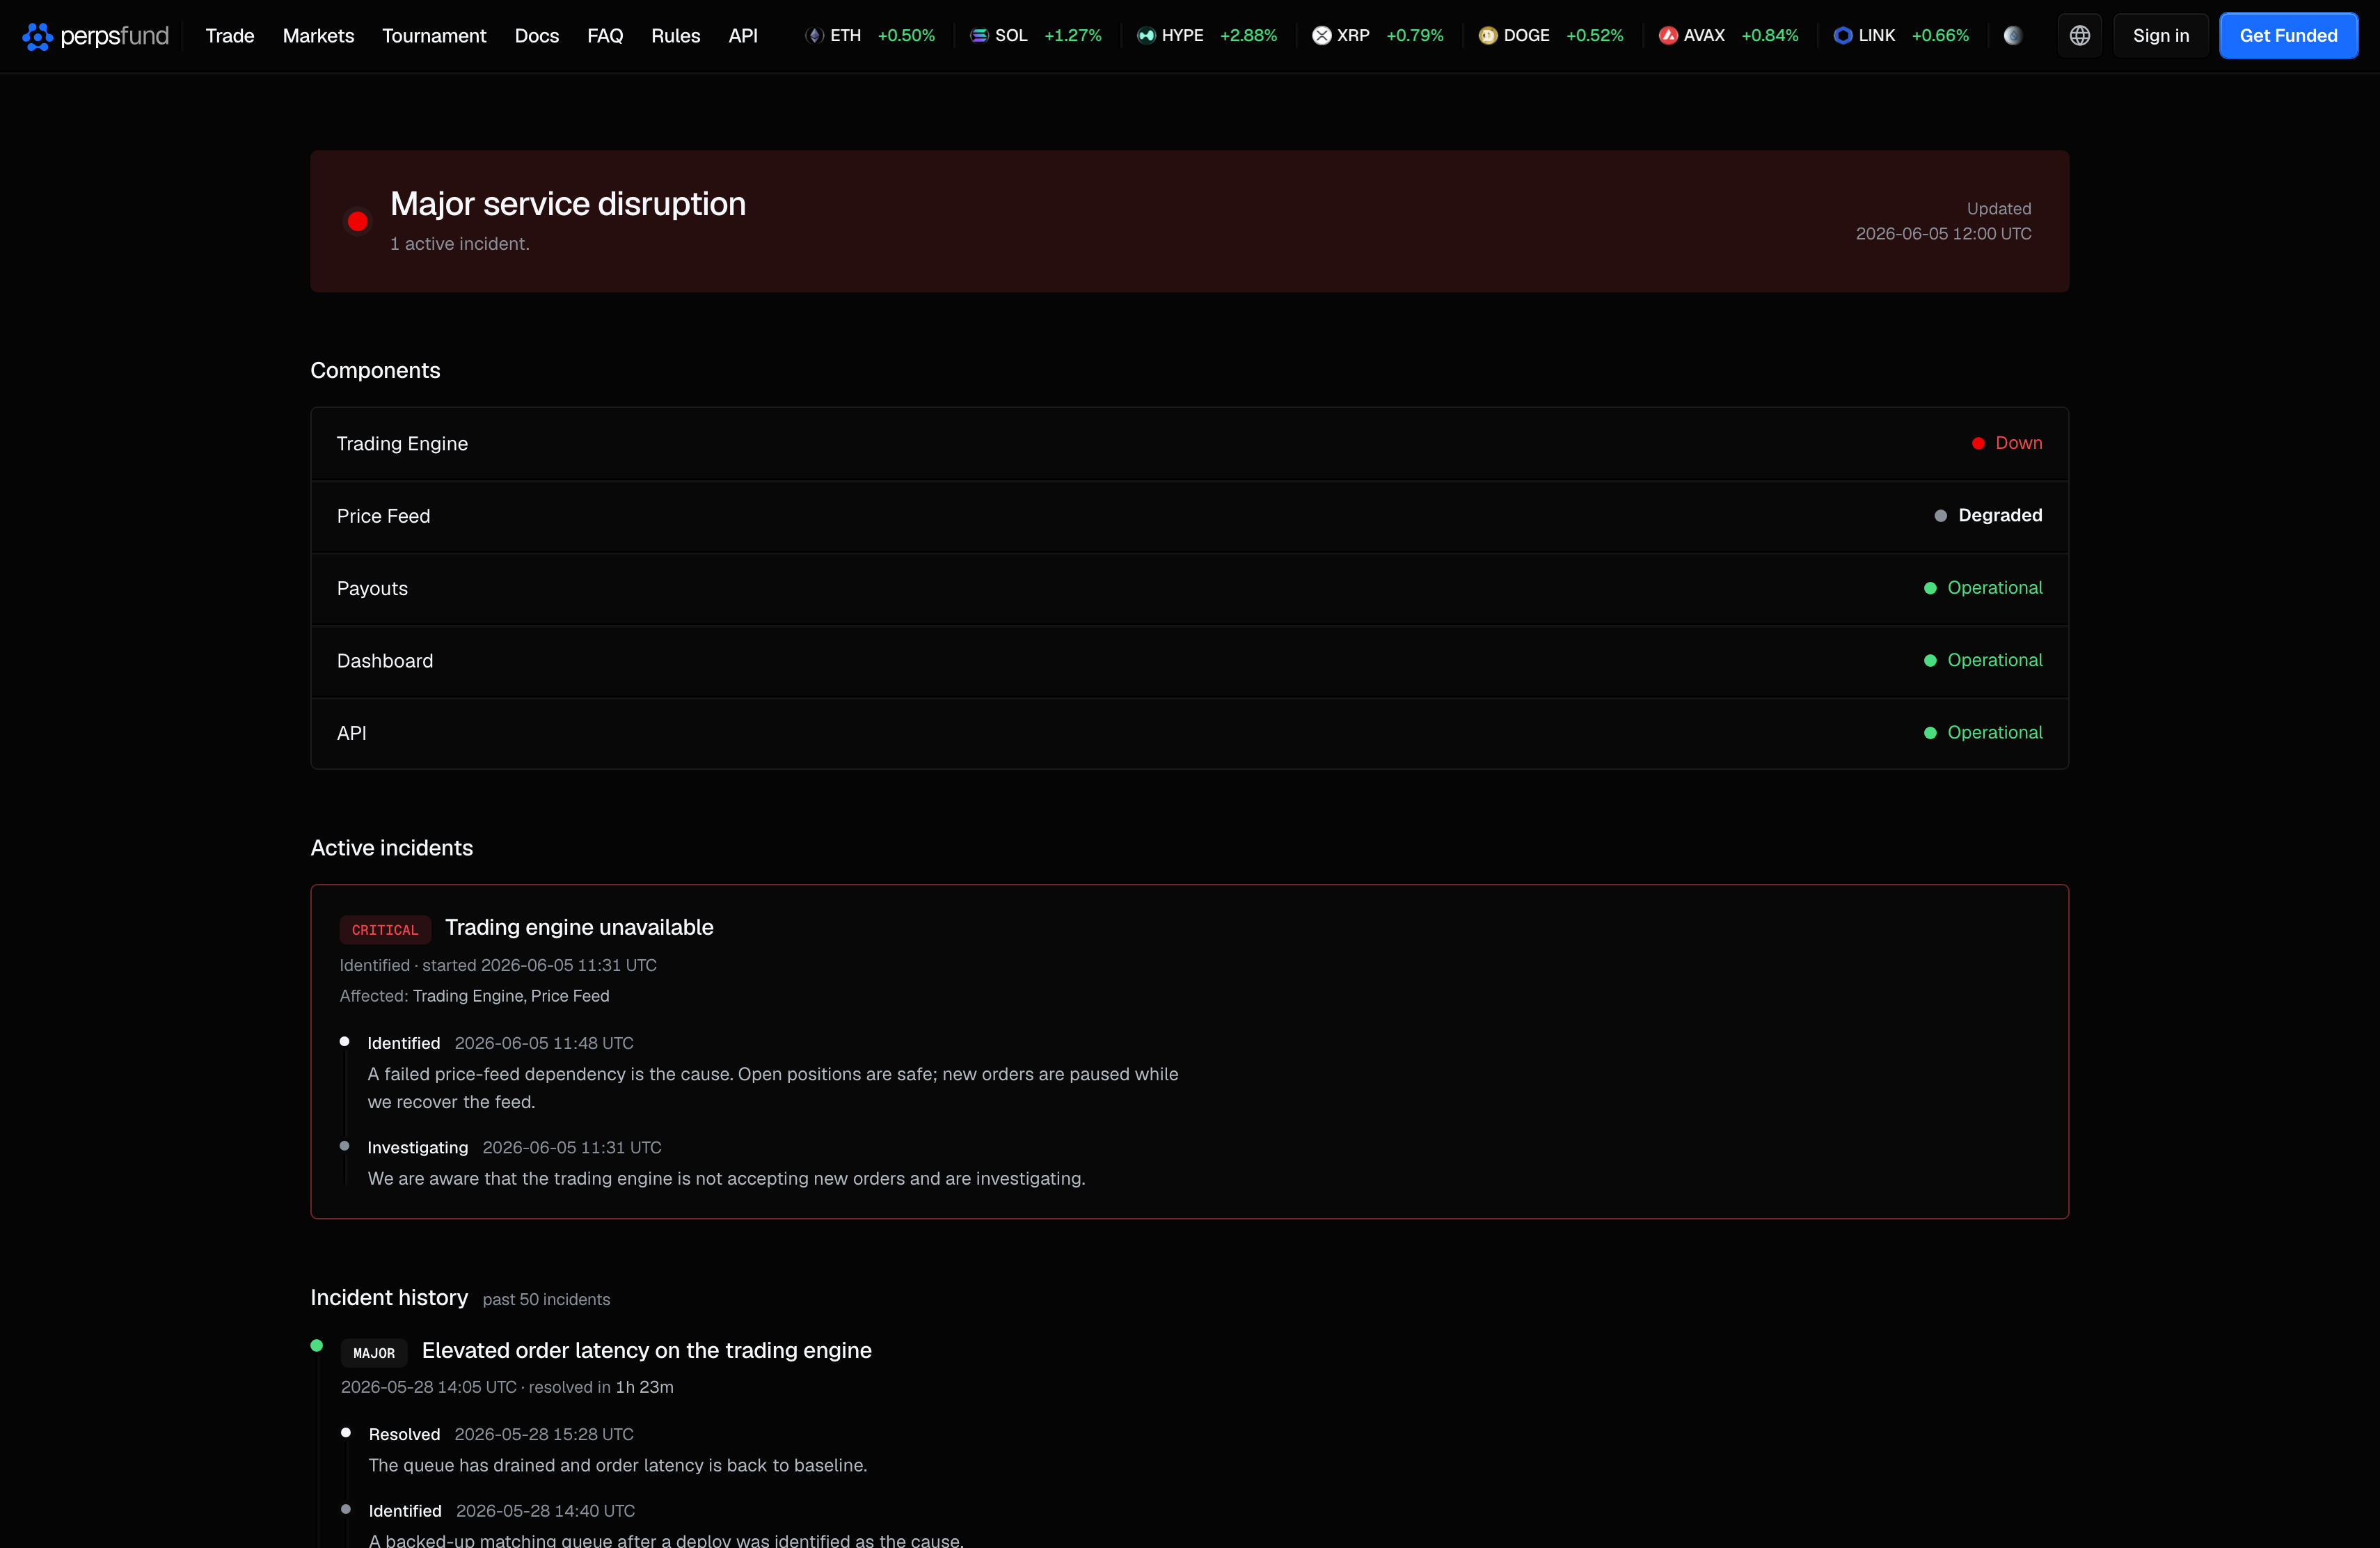This screenshot has width=2380, height=1548.
Task: Click the CRITICAL severity badge
Action: 385,930
